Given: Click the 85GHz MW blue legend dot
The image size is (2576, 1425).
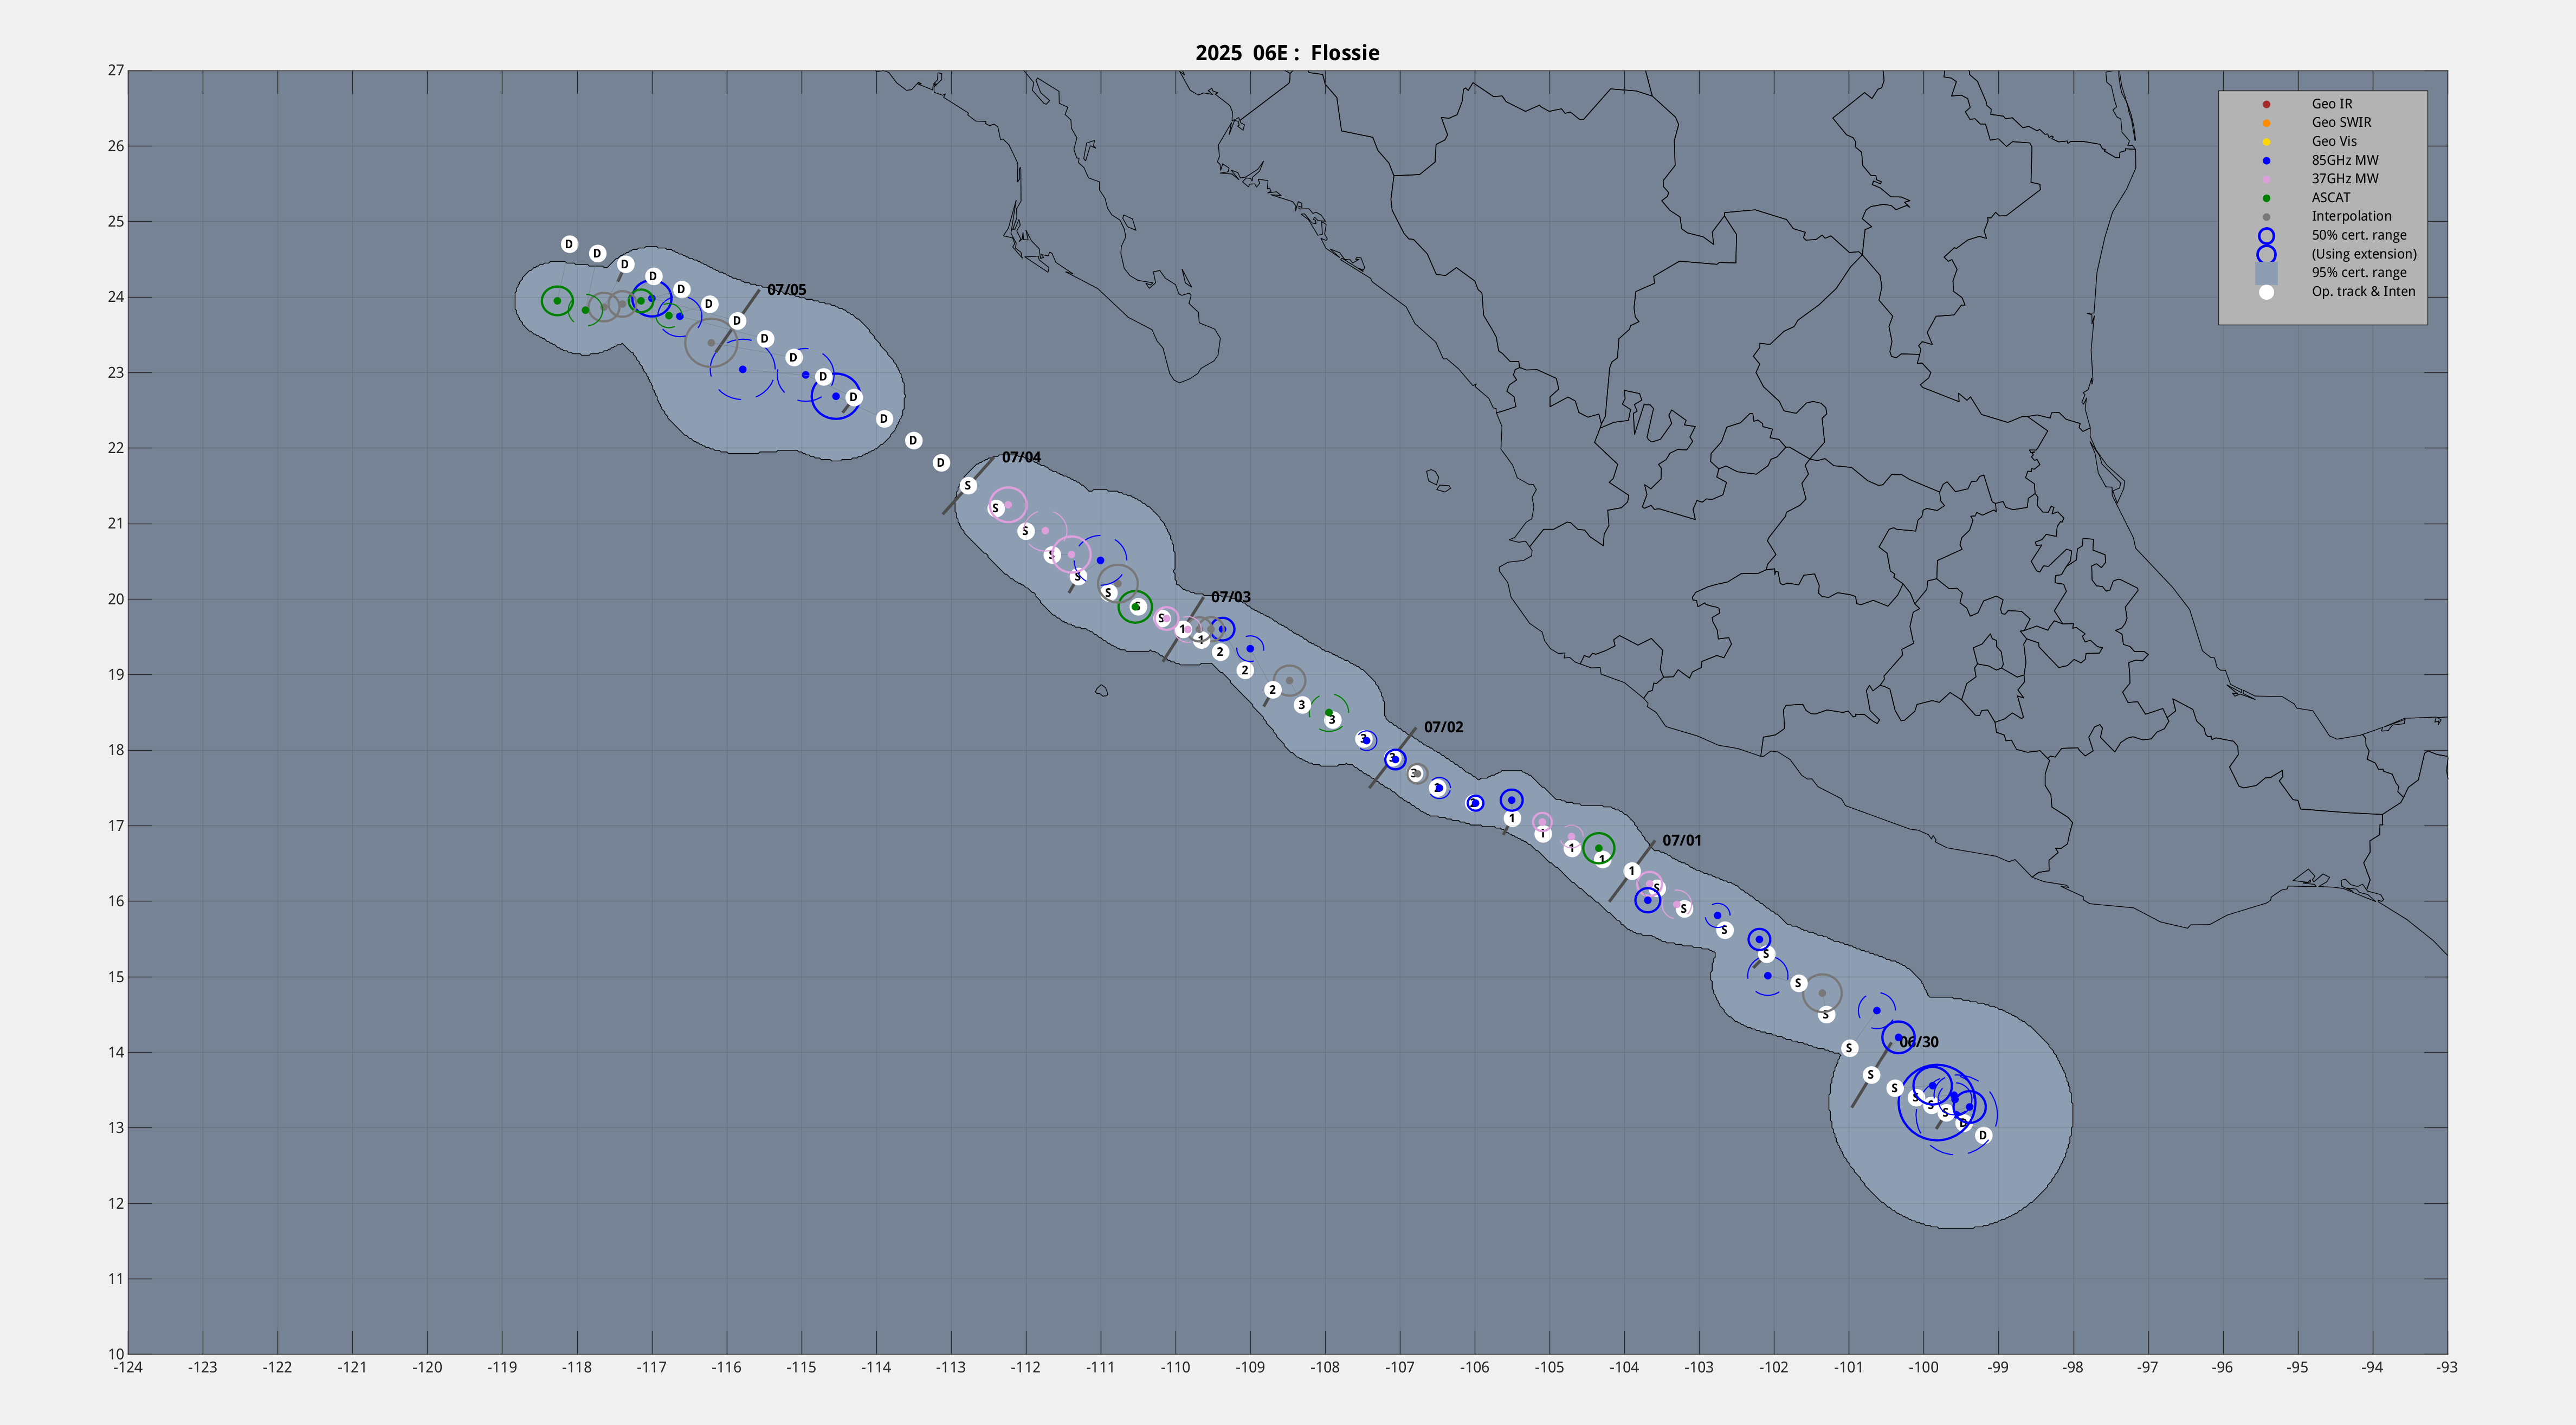Looking at the screenshot, I should (x=2266, y=160).
